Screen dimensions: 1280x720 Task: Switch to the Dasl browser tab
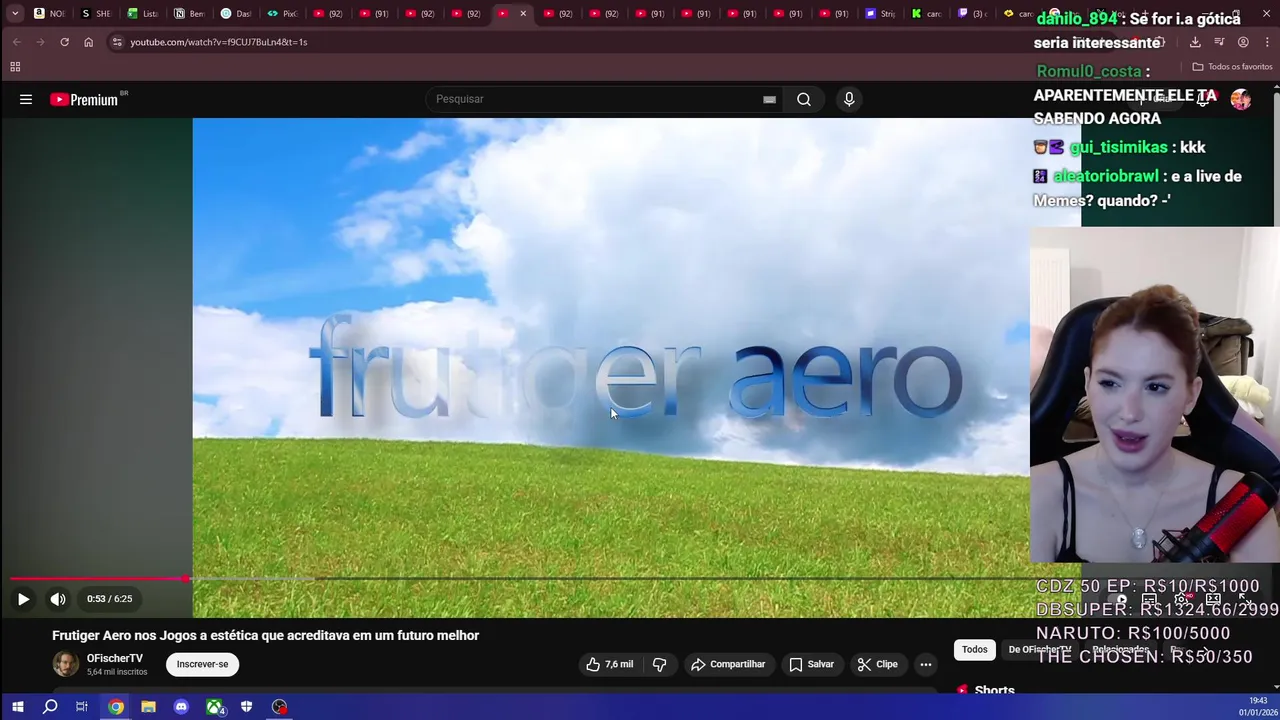tap(236, 13)
